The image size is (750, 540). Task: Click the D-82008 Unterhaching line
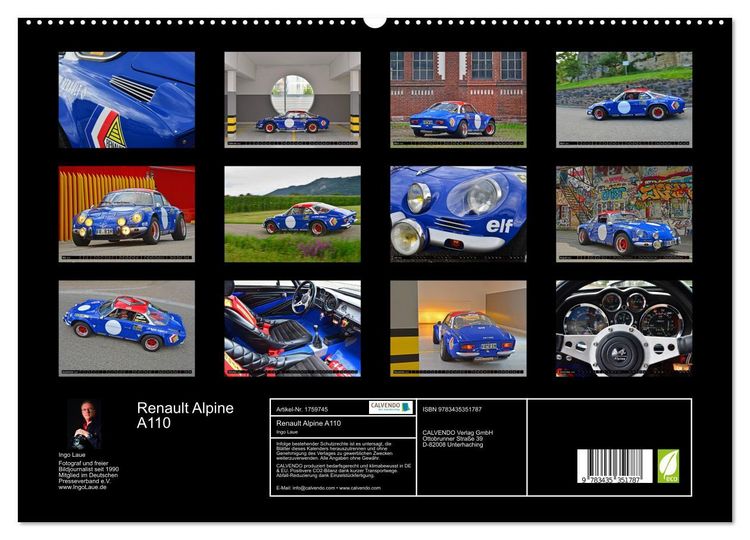pos(452,445)
